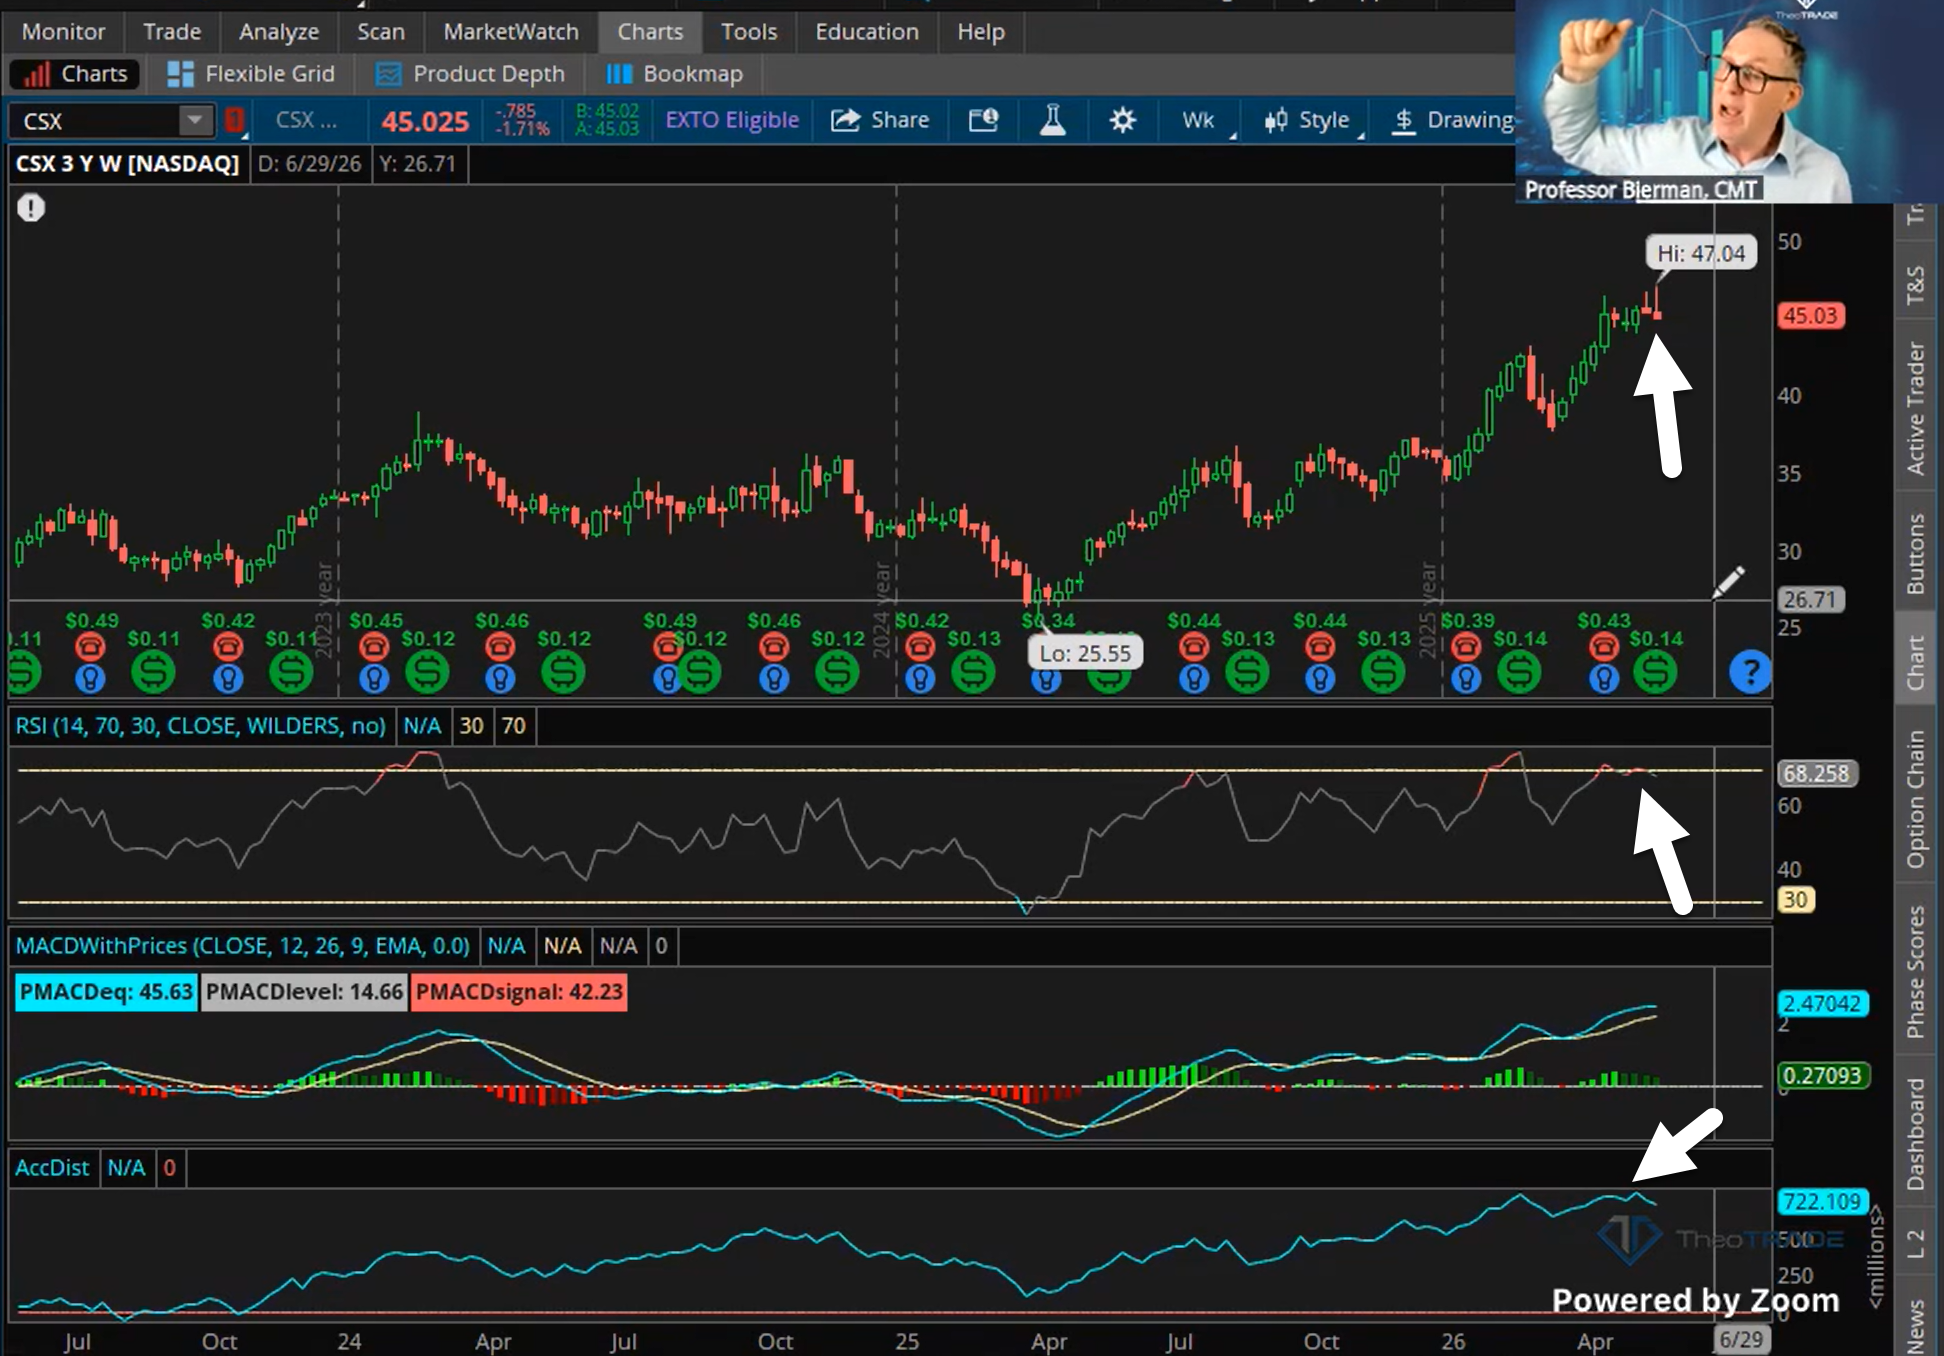The width and height of the screenshot is (1944, 1356).
Task: Select the Charts main tab
Action: (650, 32)
